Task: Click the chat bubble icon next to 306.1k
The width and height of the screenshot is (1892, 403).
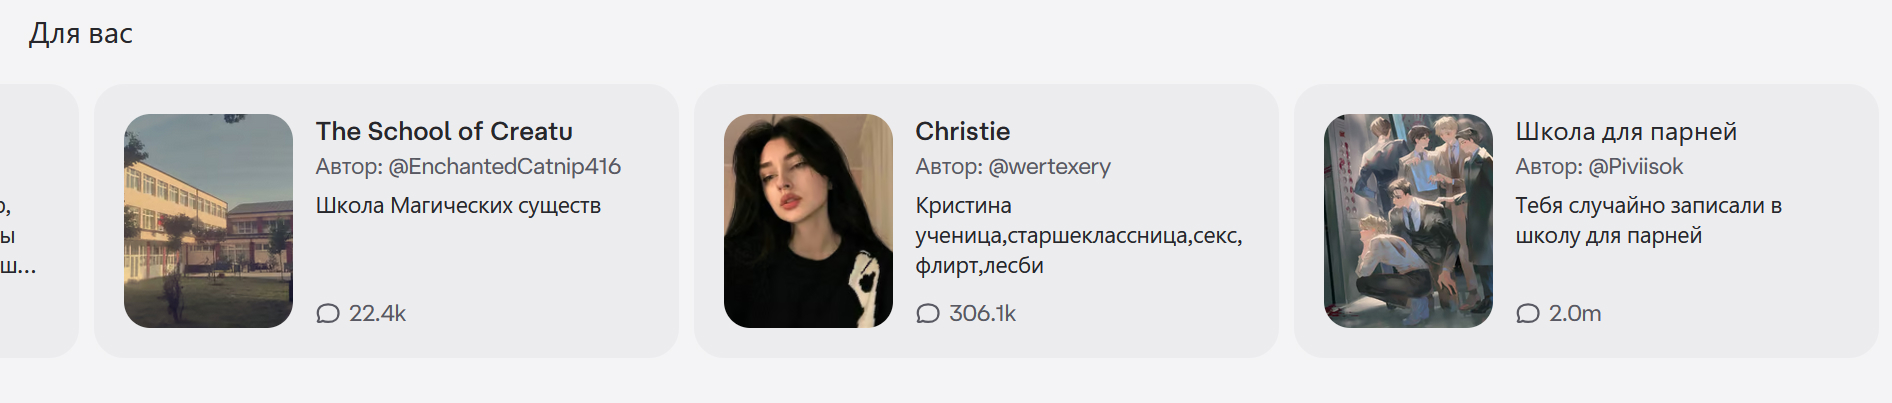Action: (928, 314)
